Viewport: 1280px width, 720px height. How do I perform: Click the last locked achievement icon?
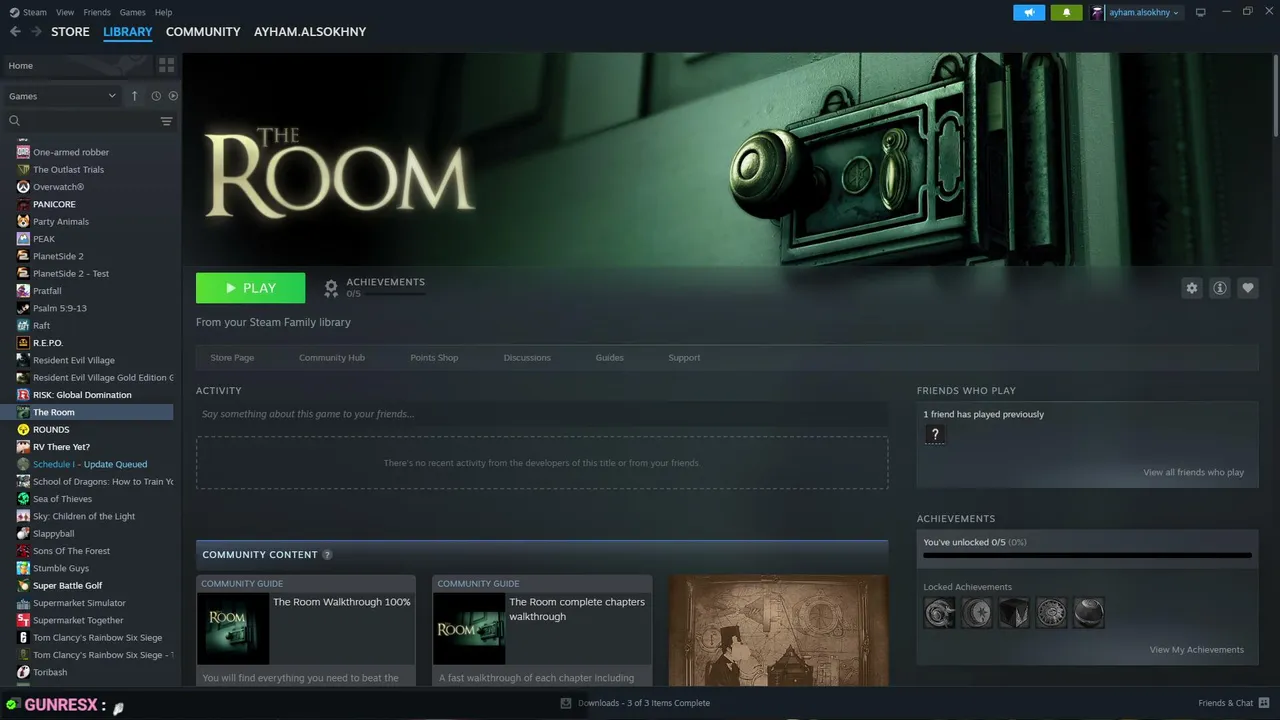1089,612
